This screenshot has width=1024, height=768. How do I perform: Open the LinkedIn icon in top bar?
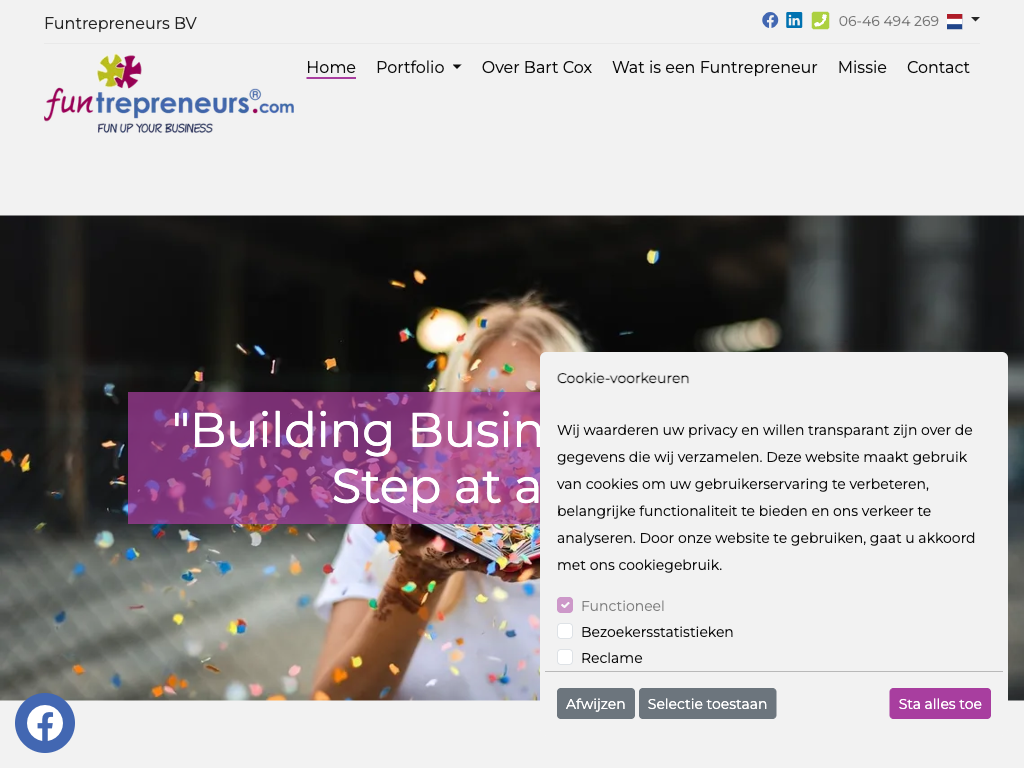[794, 20]
